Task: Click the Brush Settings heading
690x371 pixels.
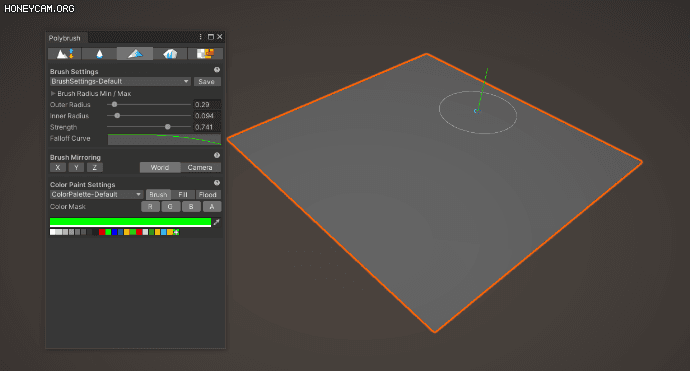Action: (74, 71)
